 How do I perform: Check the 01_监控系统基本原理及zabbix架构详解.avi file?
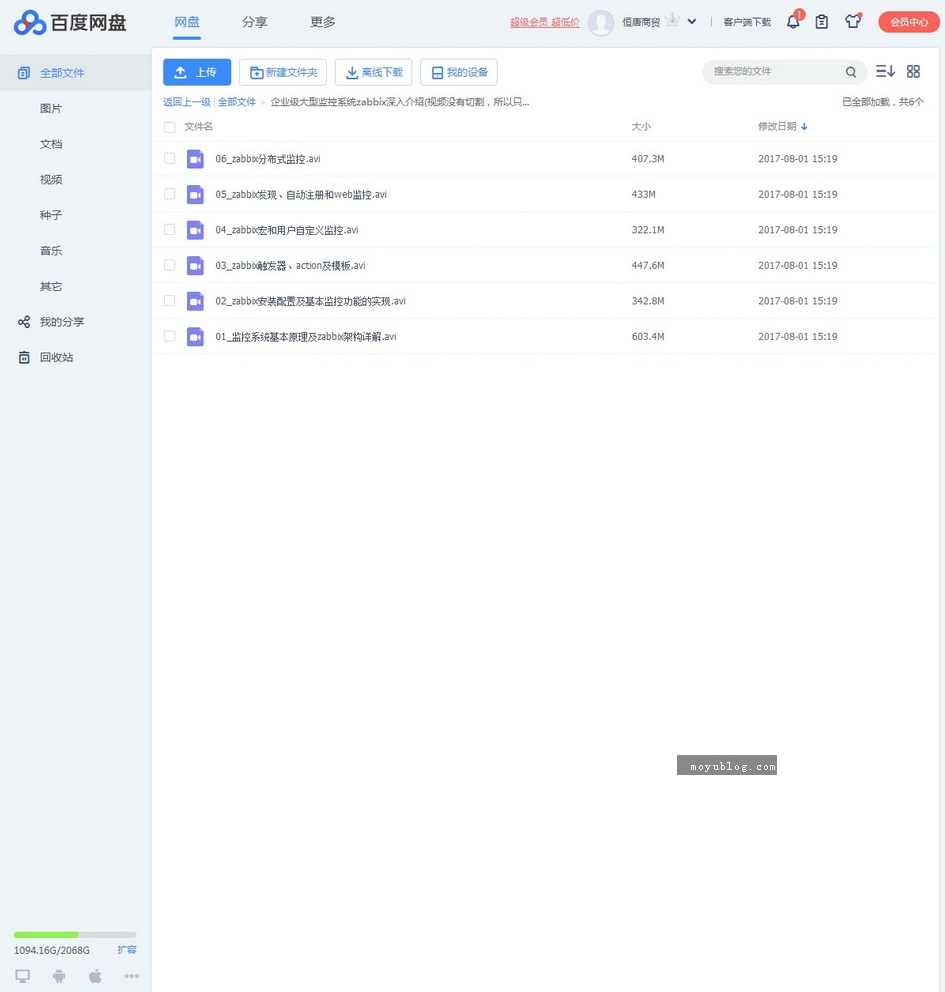(169, 336)
